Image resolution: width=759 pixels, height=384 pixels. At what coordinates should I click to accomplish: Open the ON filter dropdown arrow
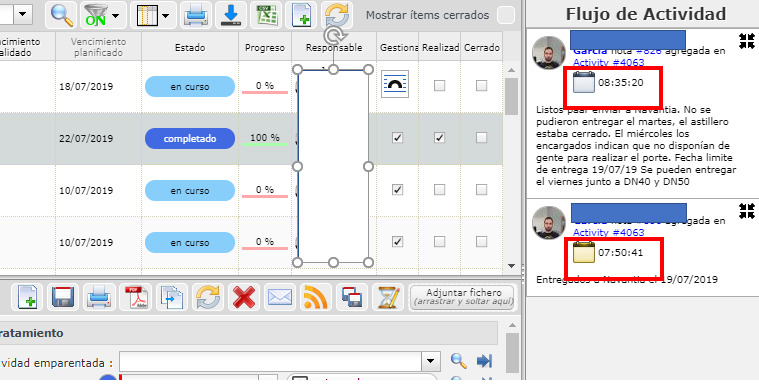point(115,15)
